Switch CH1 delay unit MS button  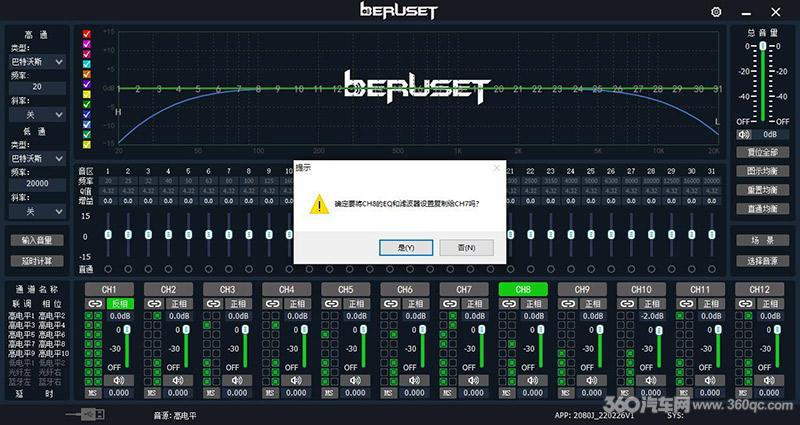coord(92,393)
